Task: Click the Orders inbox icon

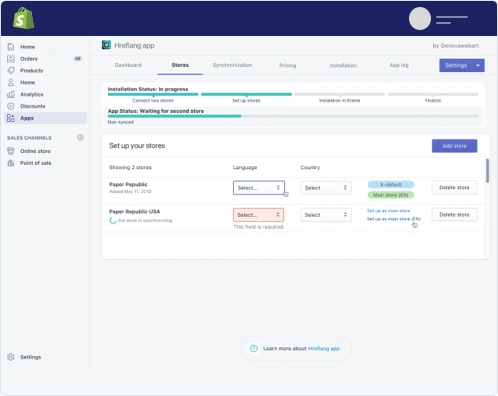Action: pyautogui.click(x=11, y=59)
